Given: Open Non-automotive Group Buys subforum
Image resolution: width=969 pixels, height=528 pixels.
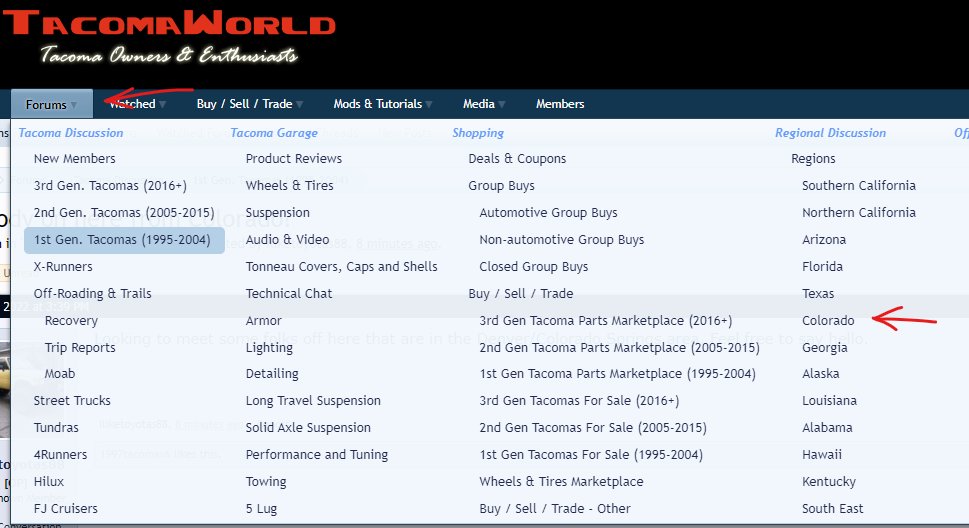Looking at the screenshot, I should (x=562, y=240).
